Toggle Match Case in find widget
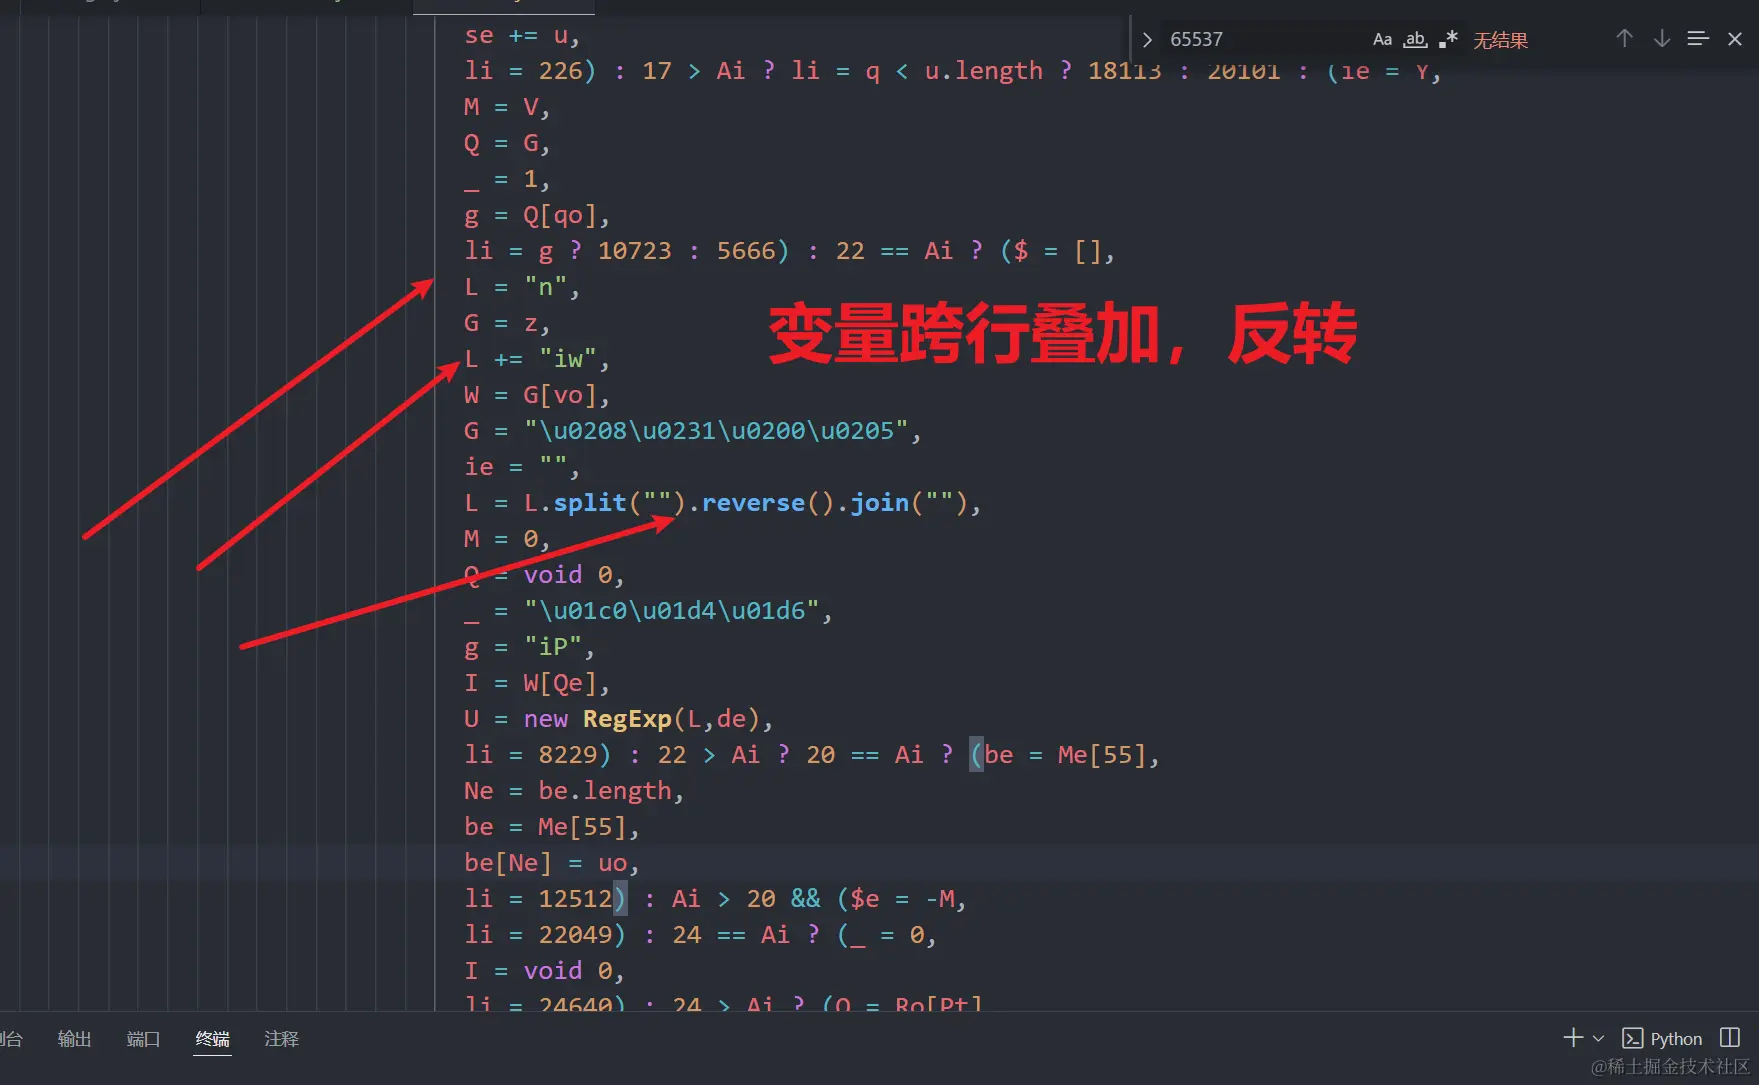 1382,40
